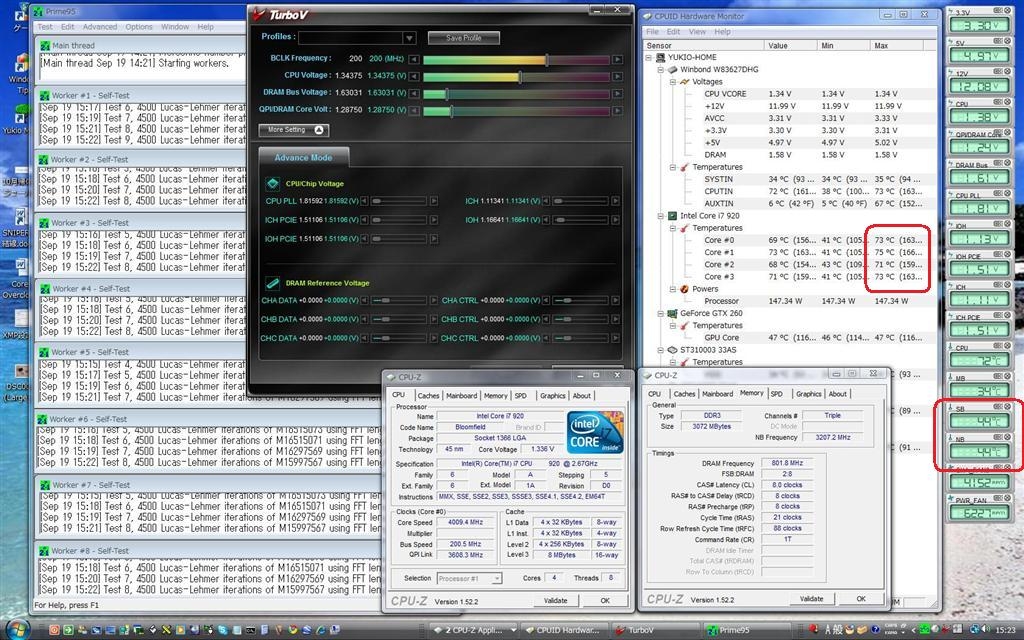Viewport: 1024px width, 640px height.
Task: Click the Save Profile button
Action: pos(464,38)
